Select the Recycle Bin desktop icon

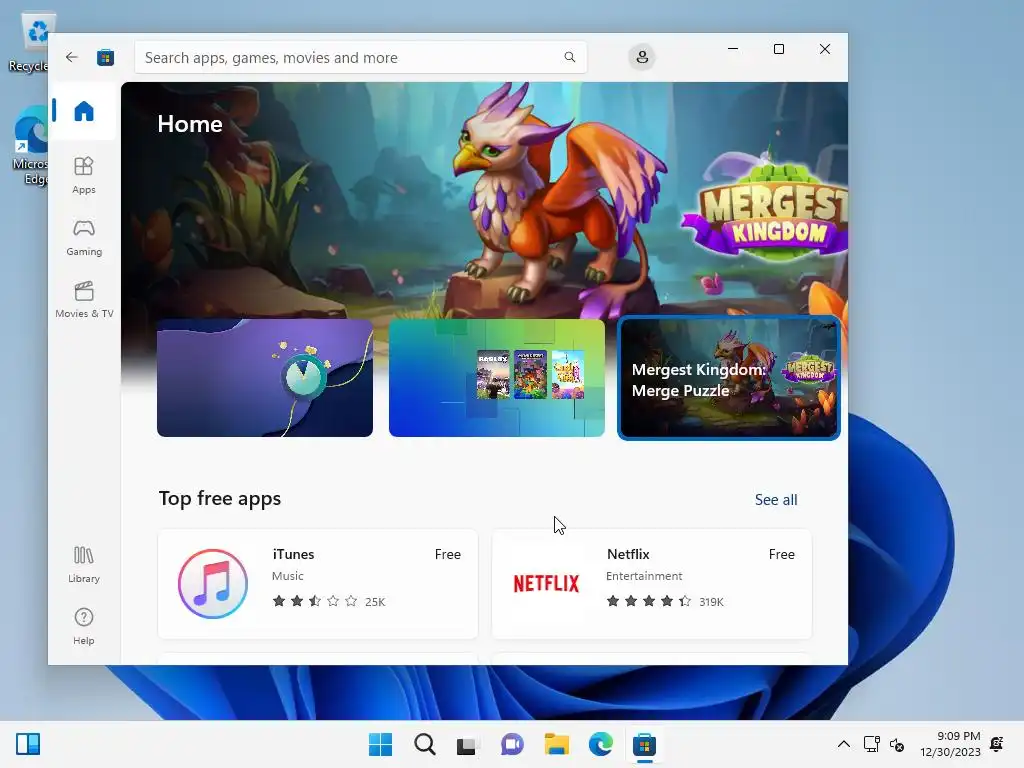point(29,42)
